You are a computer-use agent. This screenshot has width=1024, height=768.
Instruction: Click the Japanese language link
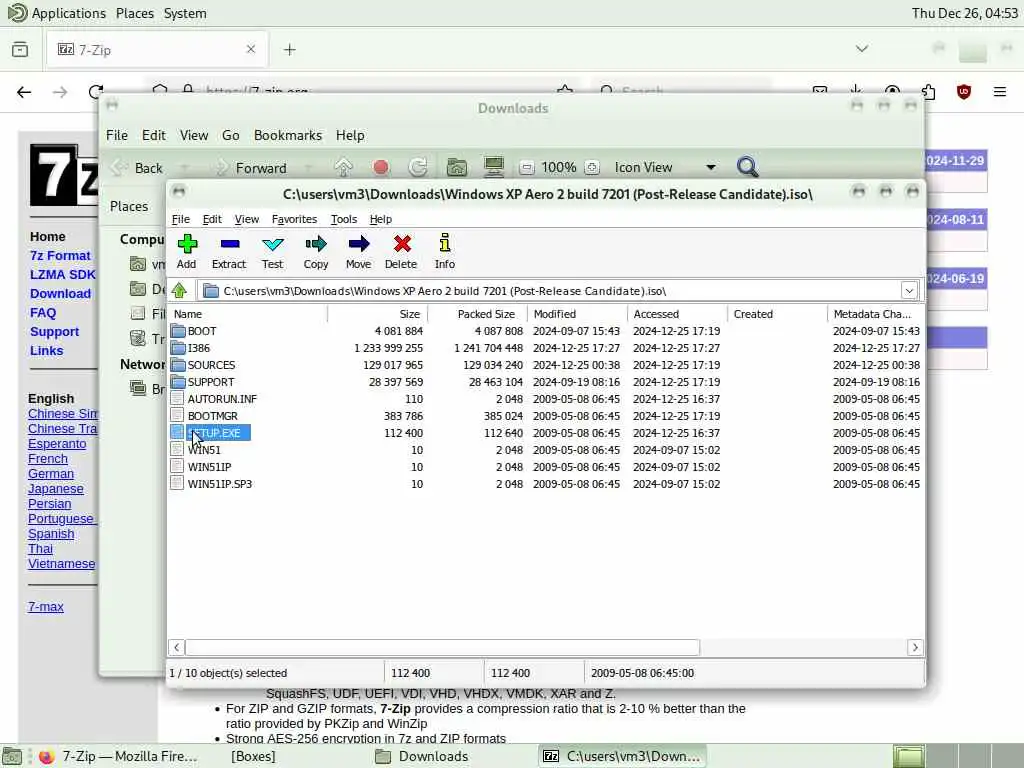click(x=56, y=488)
